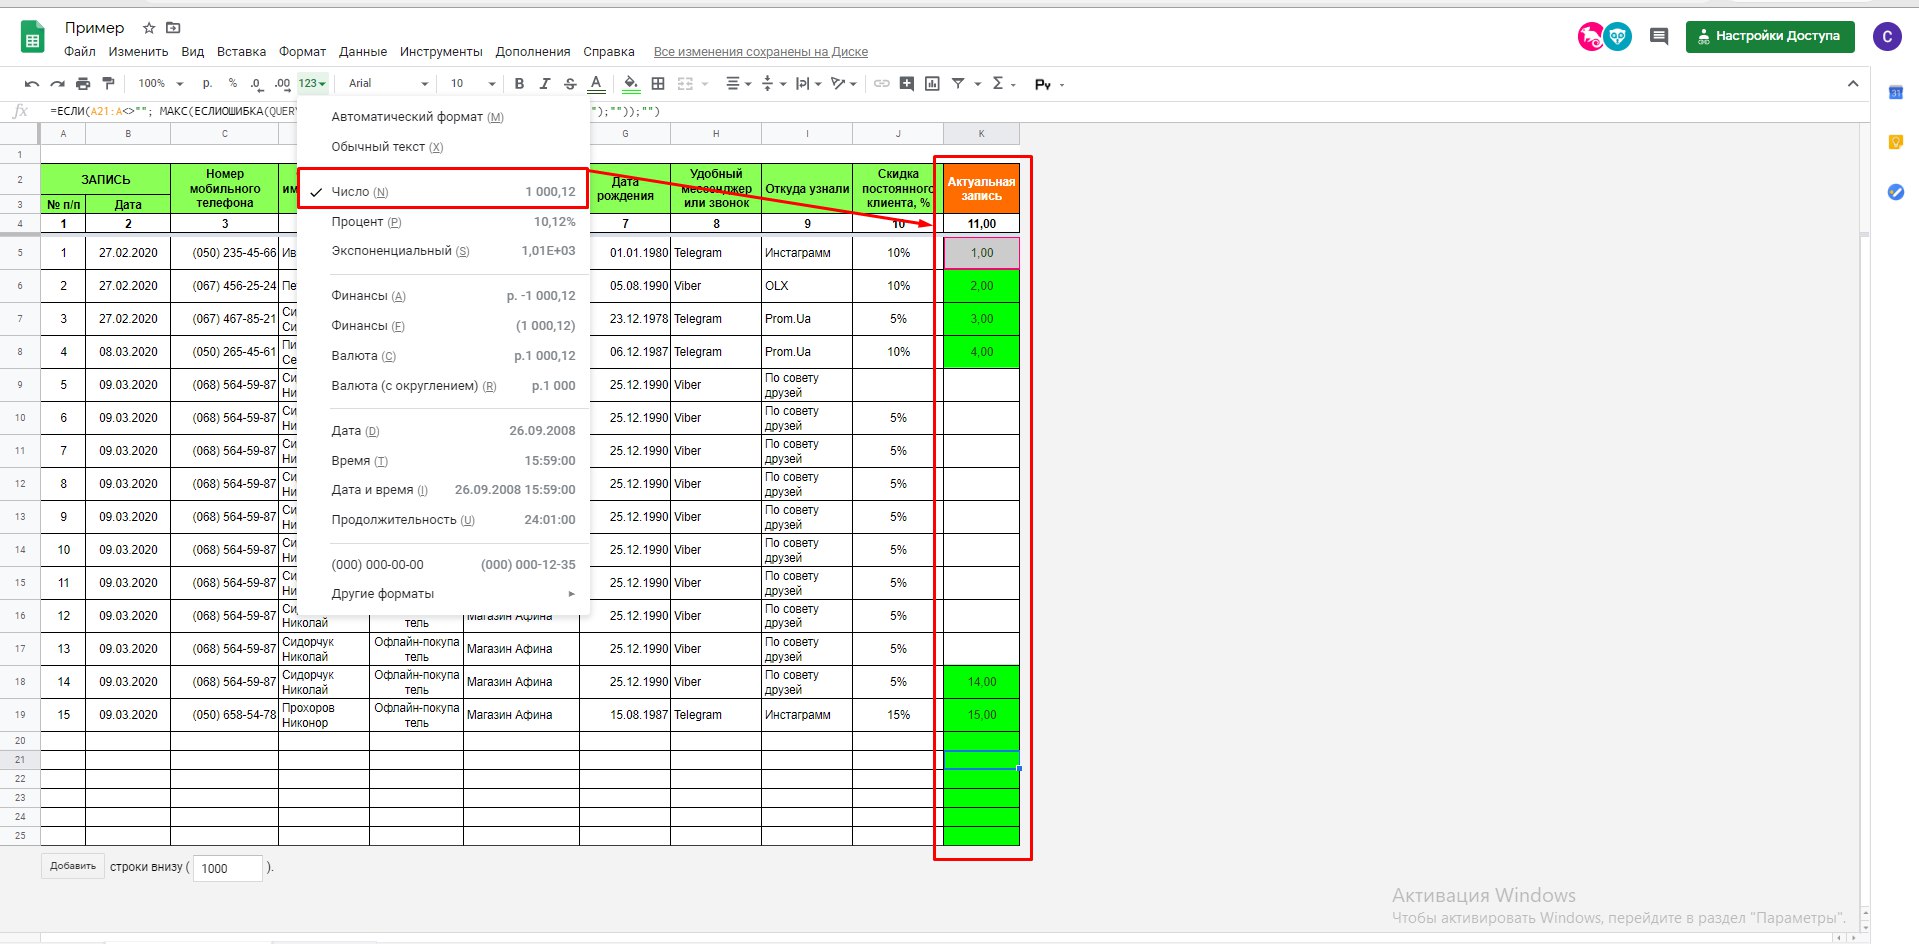This screenshot has height=944, width=1919.
Task: Open the Изменить menu
Action: click(x=138, y=52)
